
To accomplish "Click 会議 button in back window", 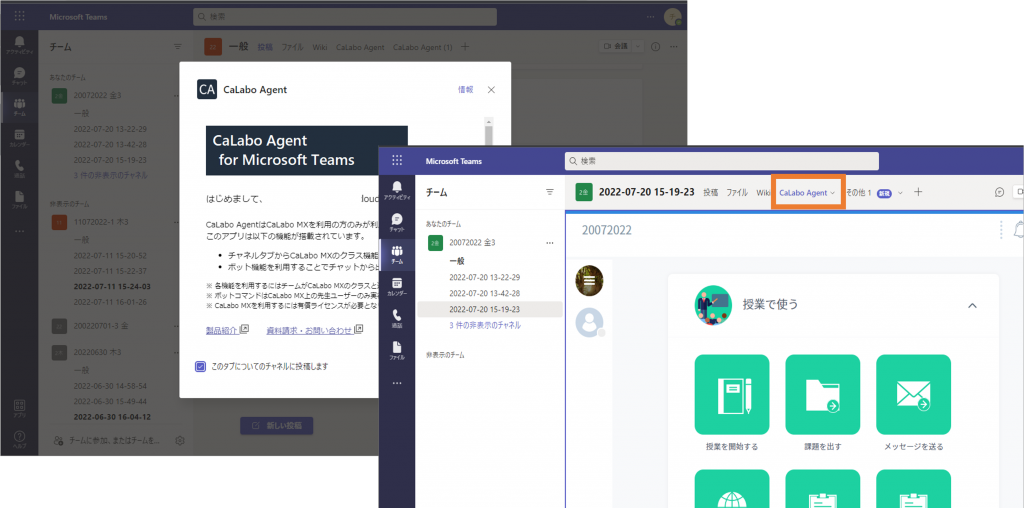I will tap(615, 46).
